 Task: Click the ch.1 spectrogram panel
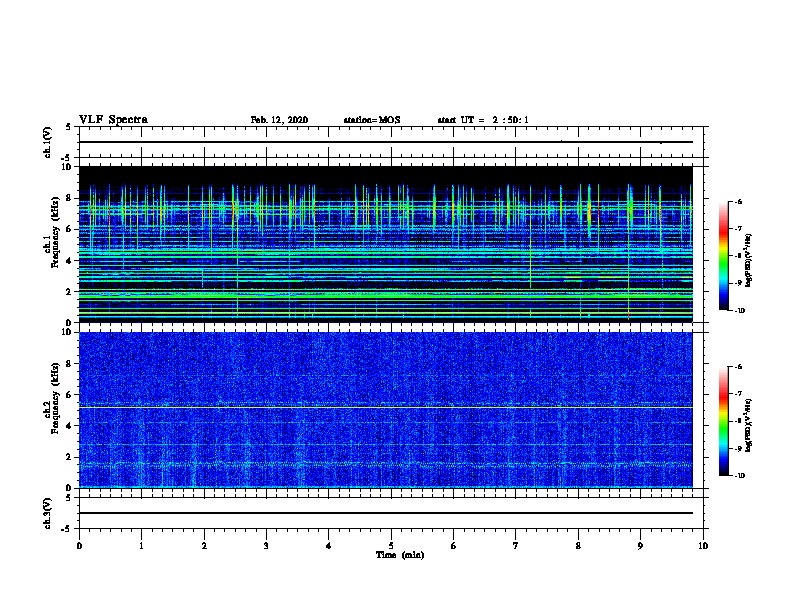(386, 244)
